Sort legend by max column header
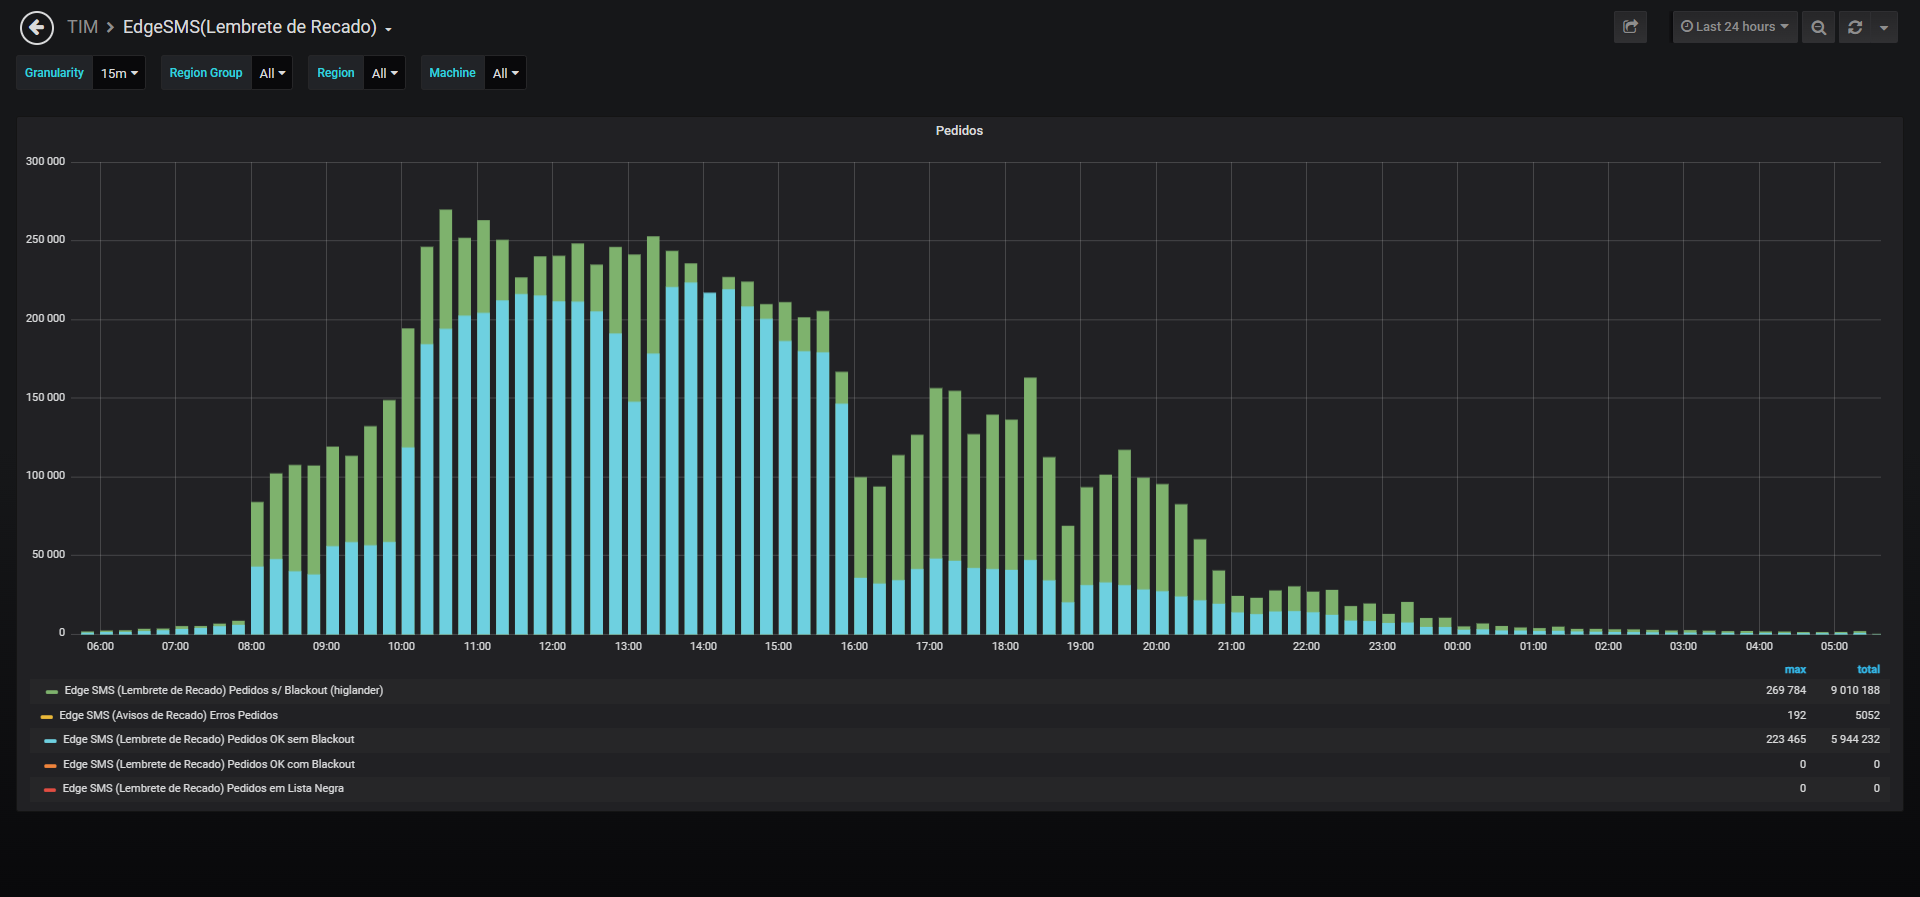The height and width of the screenshot is (897, 1920). point(1795,670)
